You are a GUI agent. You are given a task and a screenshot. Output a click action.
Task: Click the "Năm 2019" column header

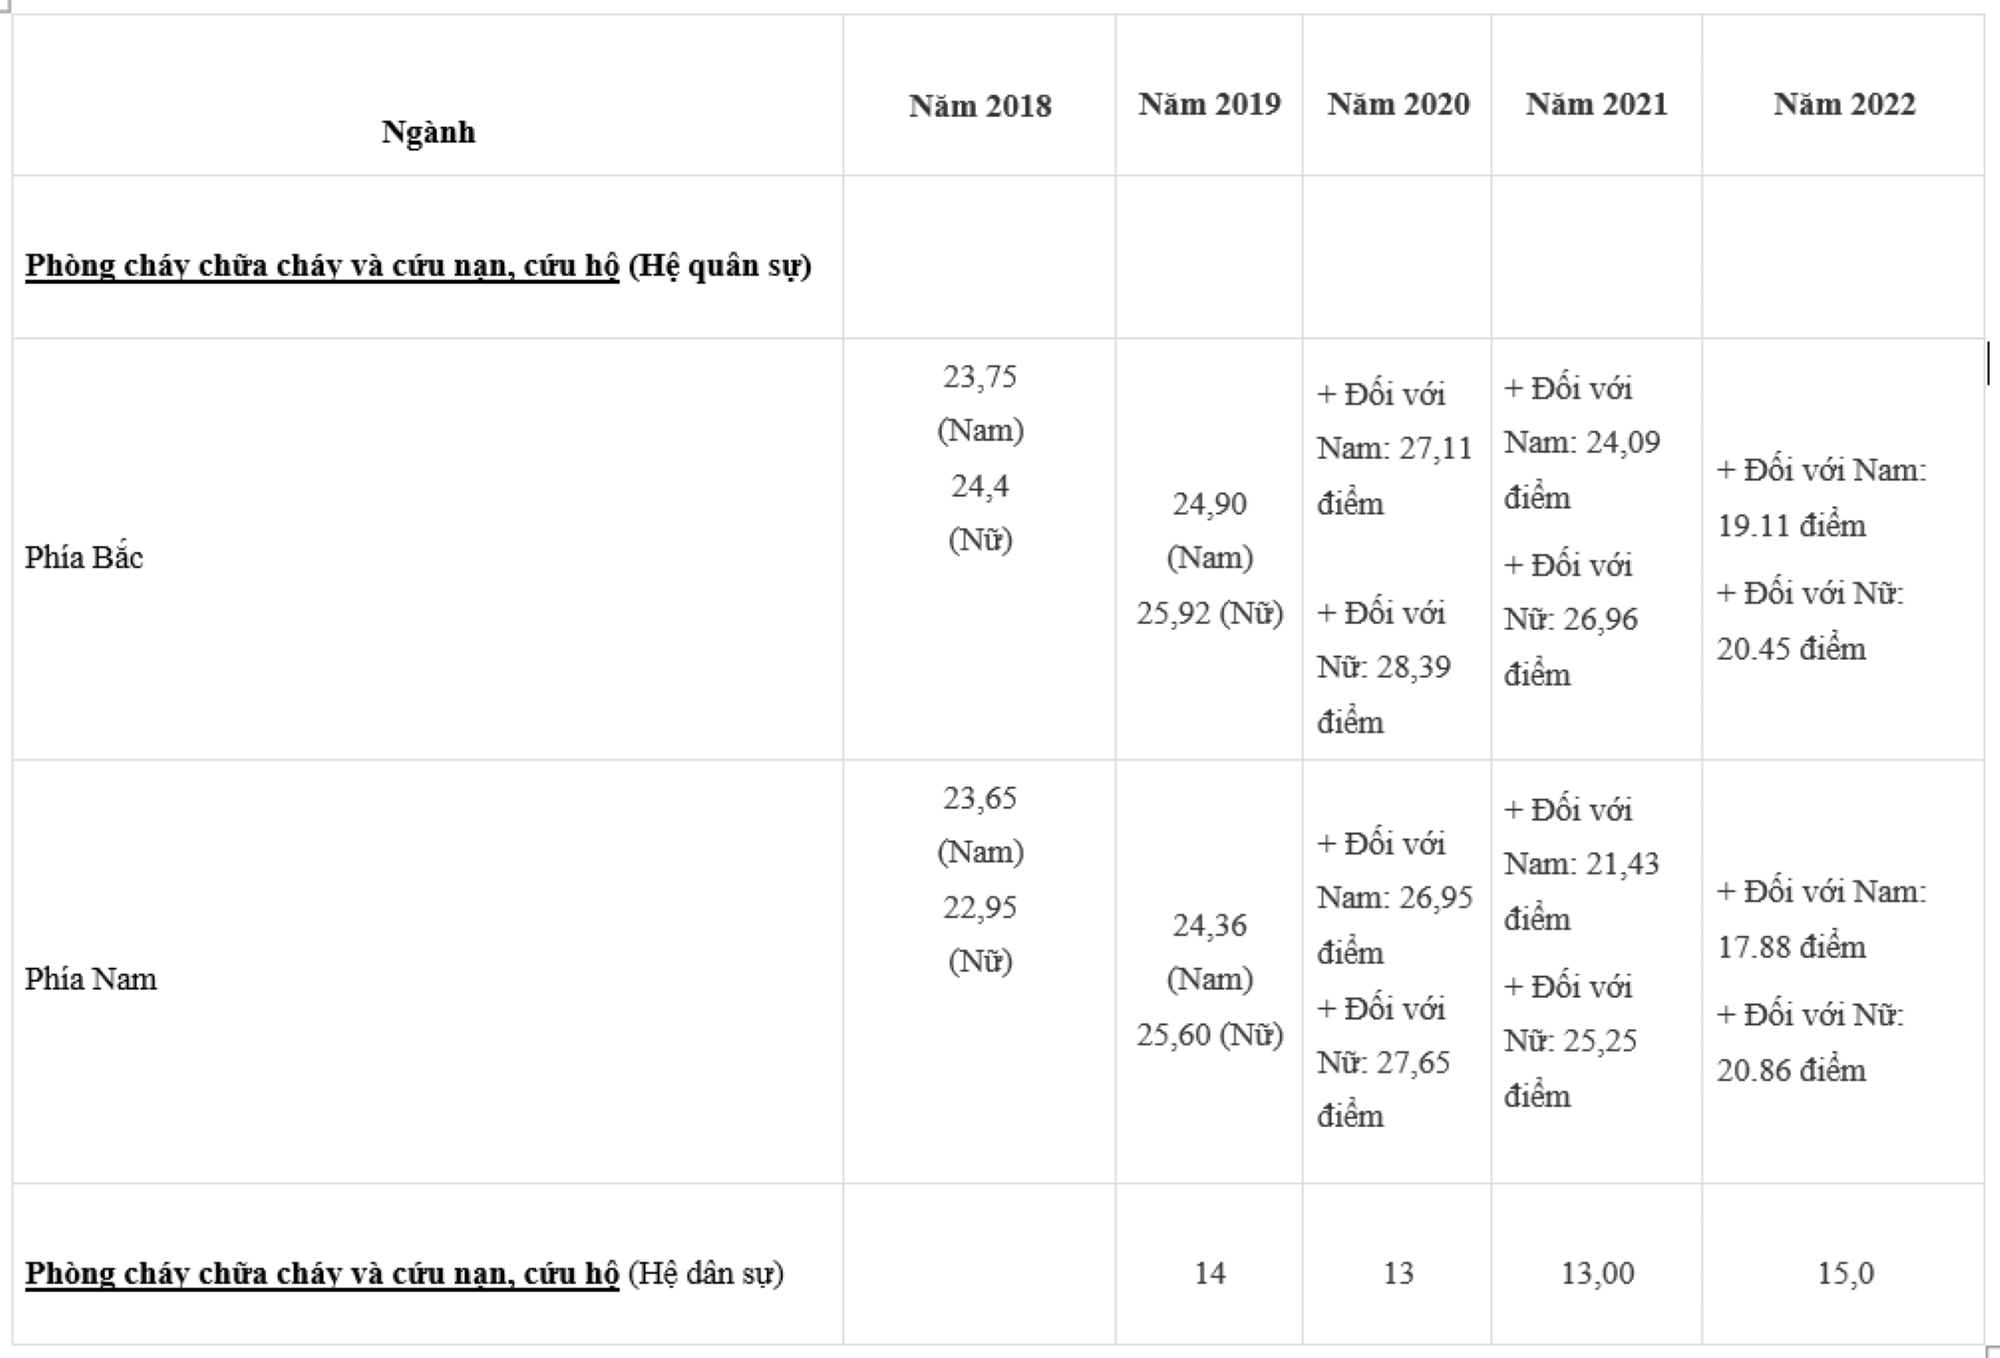tap(1209, 104)
